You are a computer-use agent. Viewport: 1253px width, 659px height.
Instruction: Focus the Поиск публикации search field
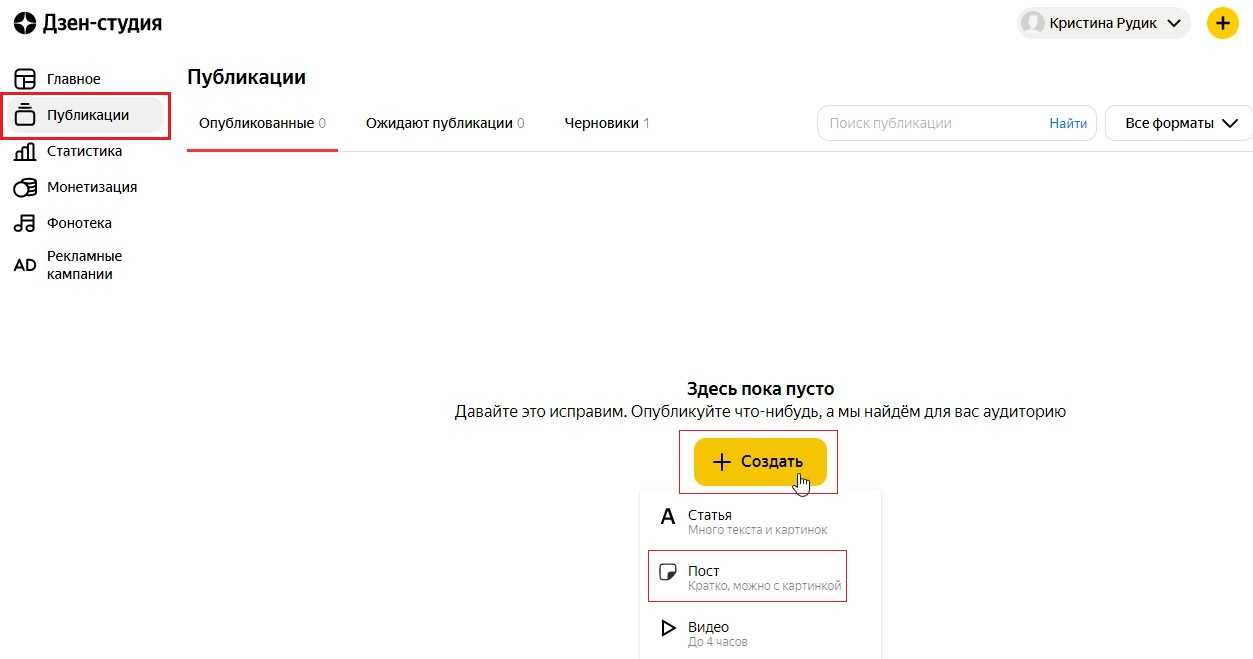[x=930, y=123]
